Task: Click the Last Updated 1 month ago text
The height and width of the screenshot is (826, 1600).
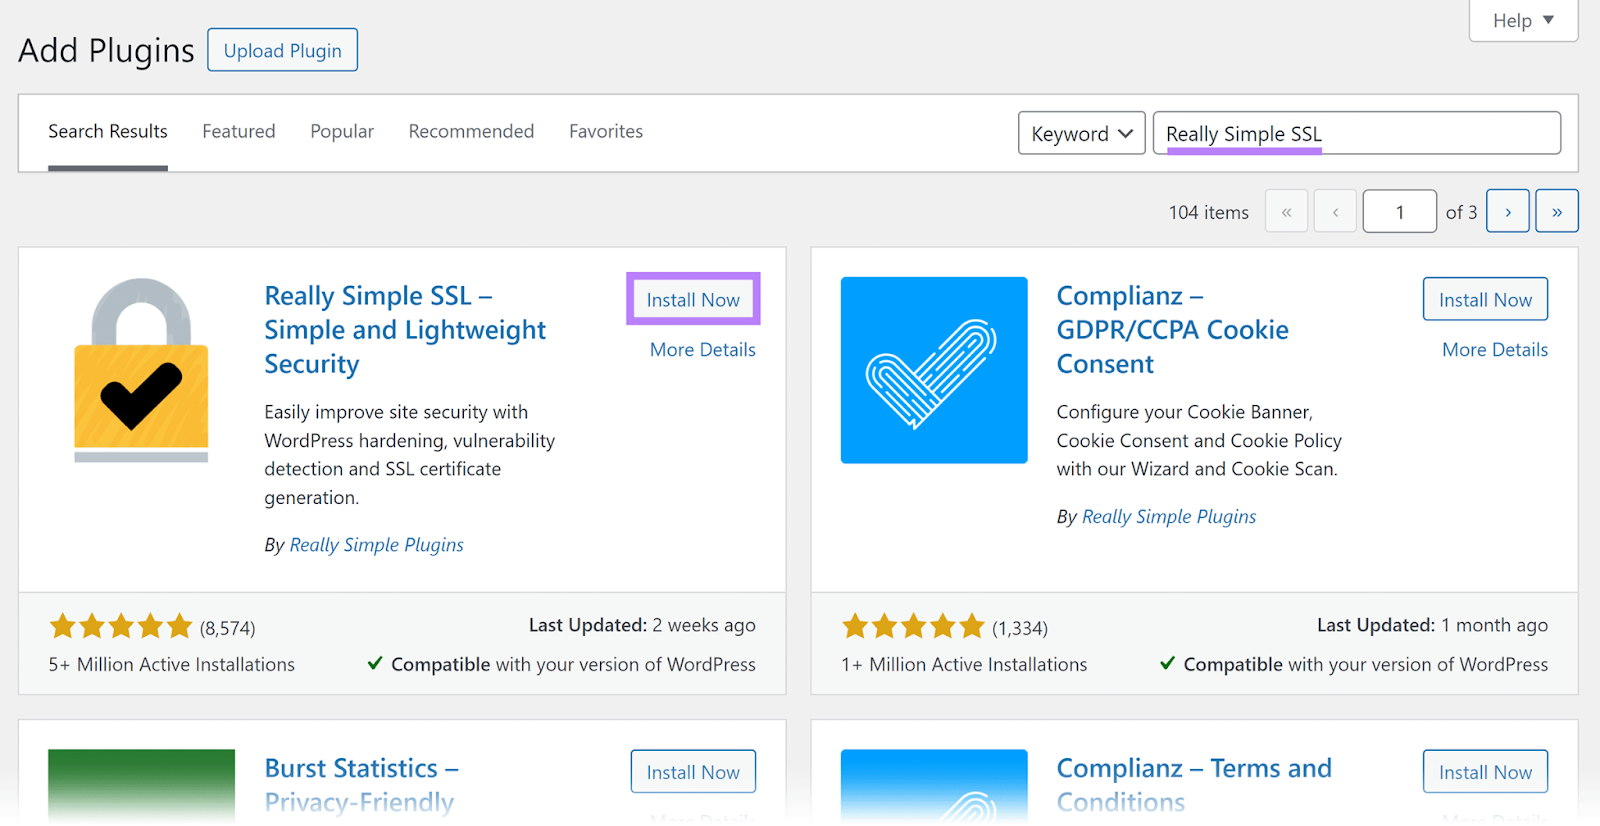Action: pyautogui.click(x=1432, y=625)
